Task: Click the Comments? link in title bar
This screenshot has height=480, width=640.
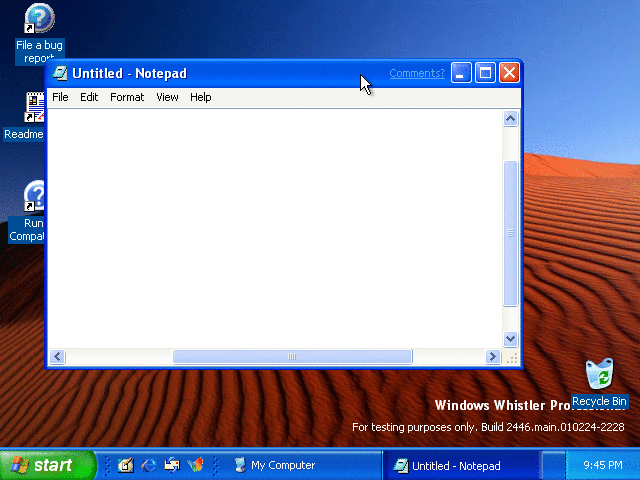Action: tap(417, 73)
